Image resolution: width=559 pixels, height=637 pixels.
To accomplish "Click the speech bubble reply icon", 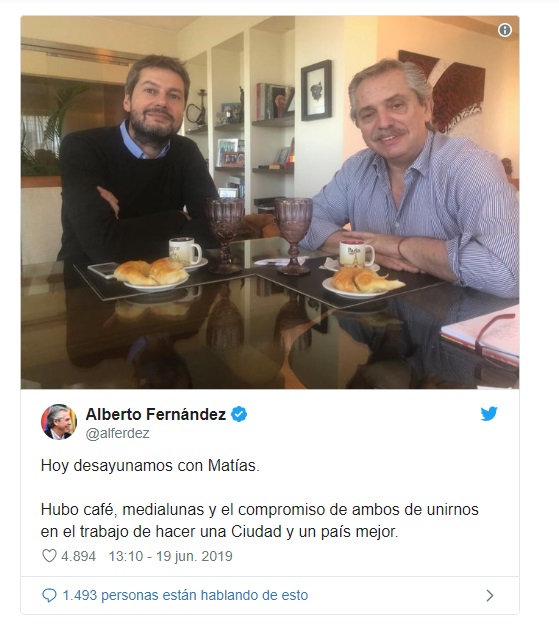I will tap(49, 596).
